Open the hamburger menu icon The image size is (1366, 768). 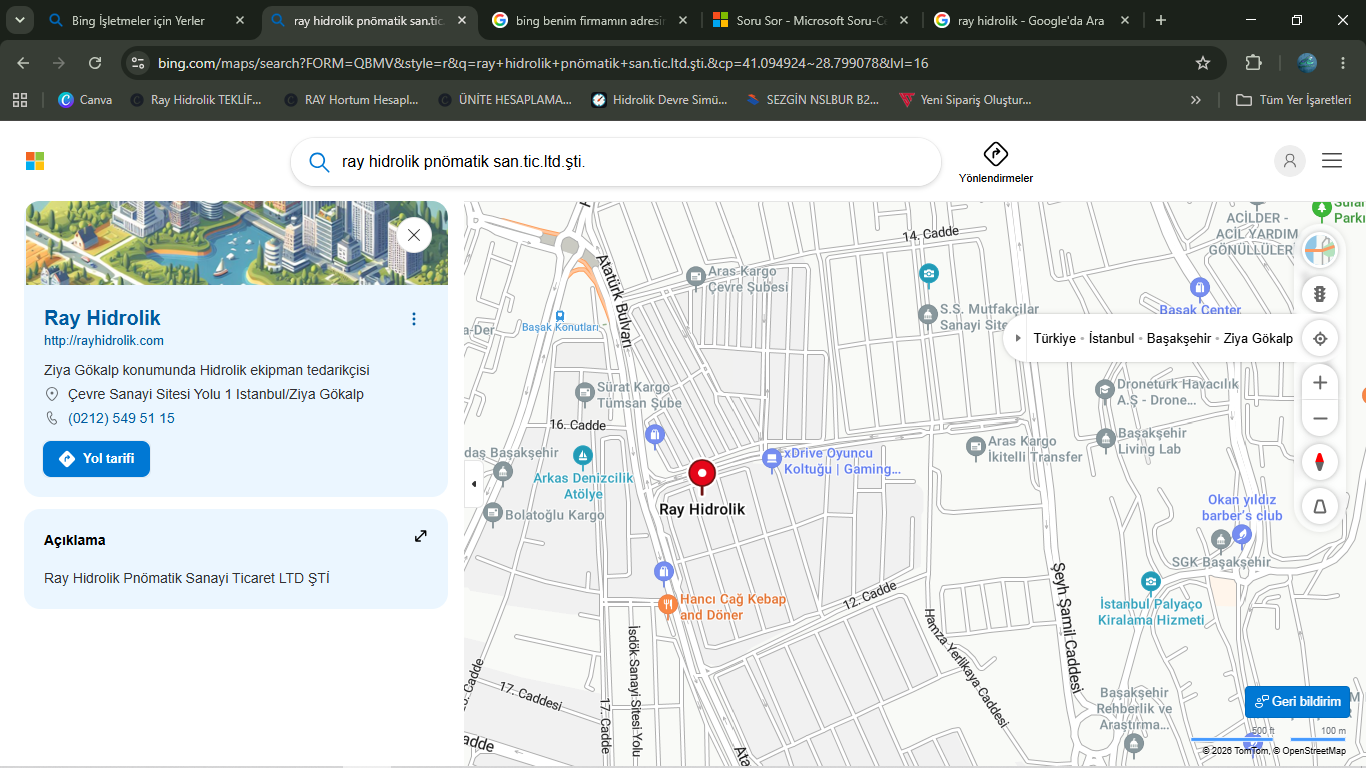(1332, 161)
